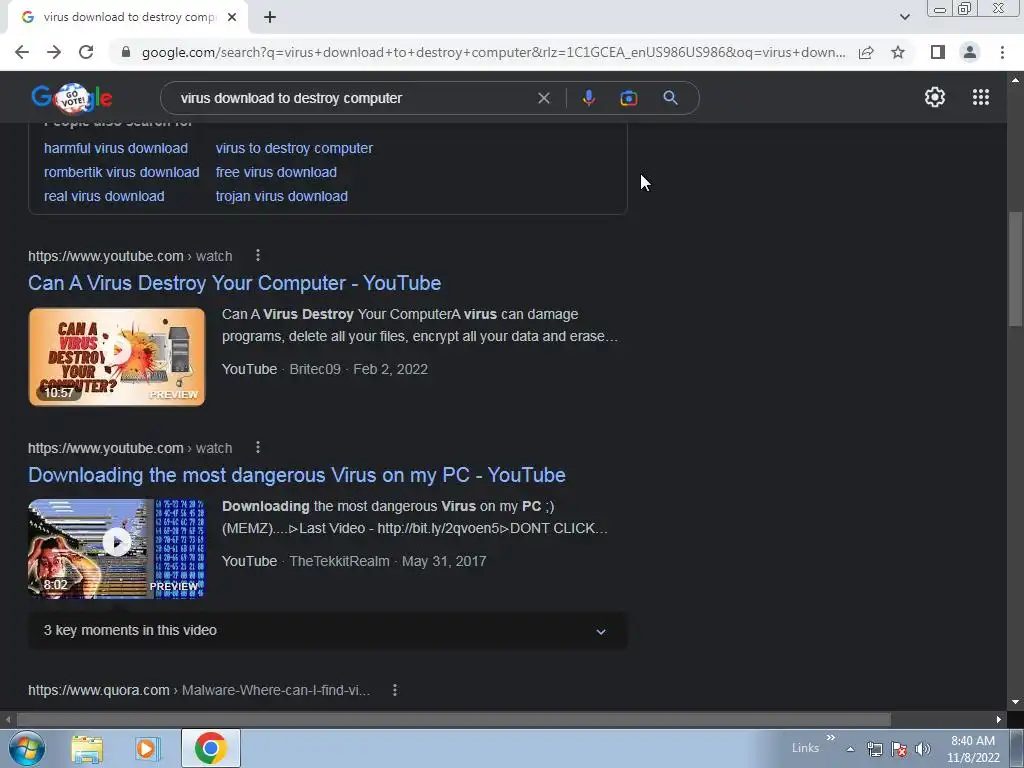
Task: Expand the Links toolbar chevron
Action: tap(831, 738)
